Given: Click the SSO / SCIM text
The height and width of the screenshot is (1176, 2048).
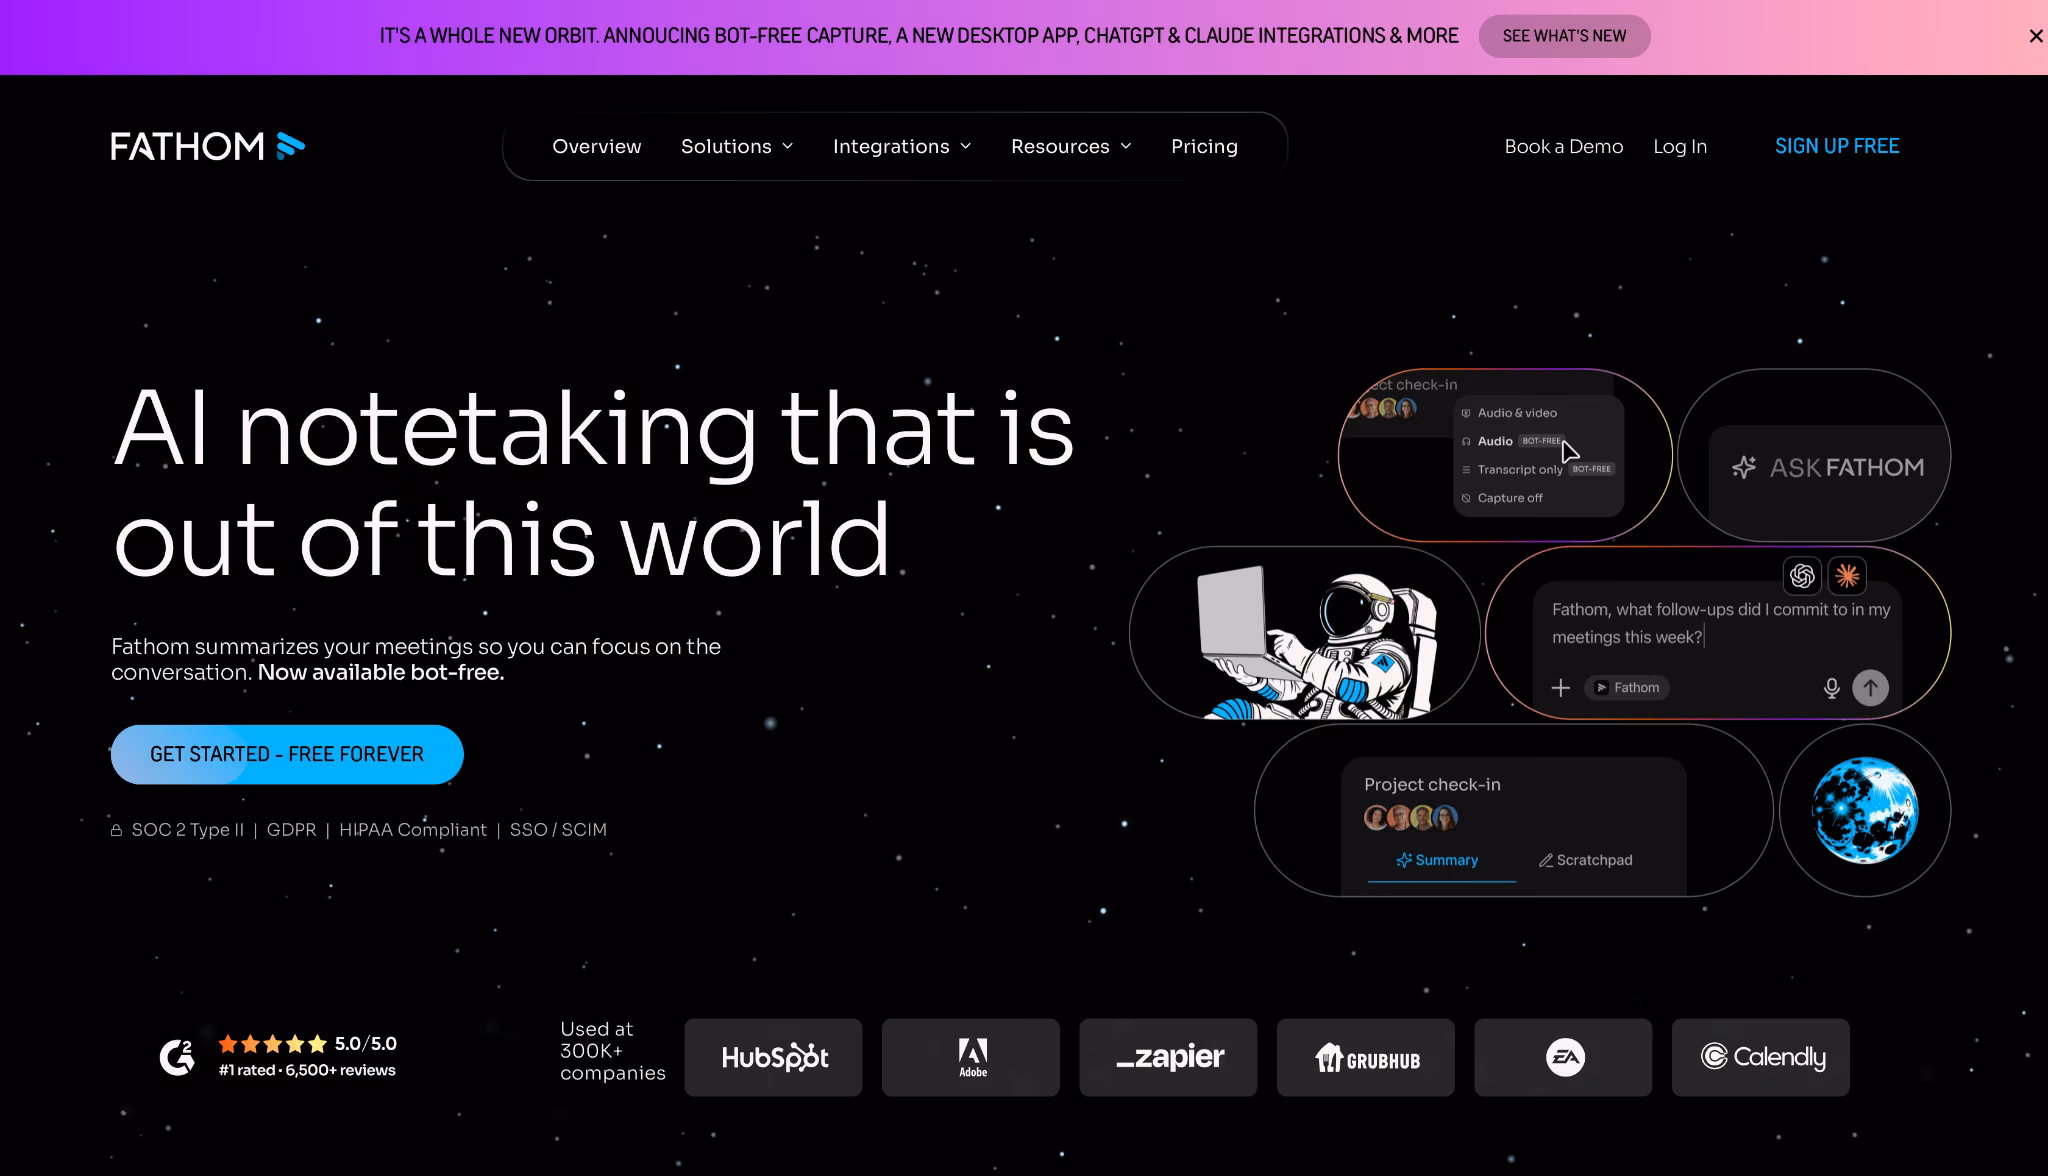Looking at the screenshot, I should (558, 830).
